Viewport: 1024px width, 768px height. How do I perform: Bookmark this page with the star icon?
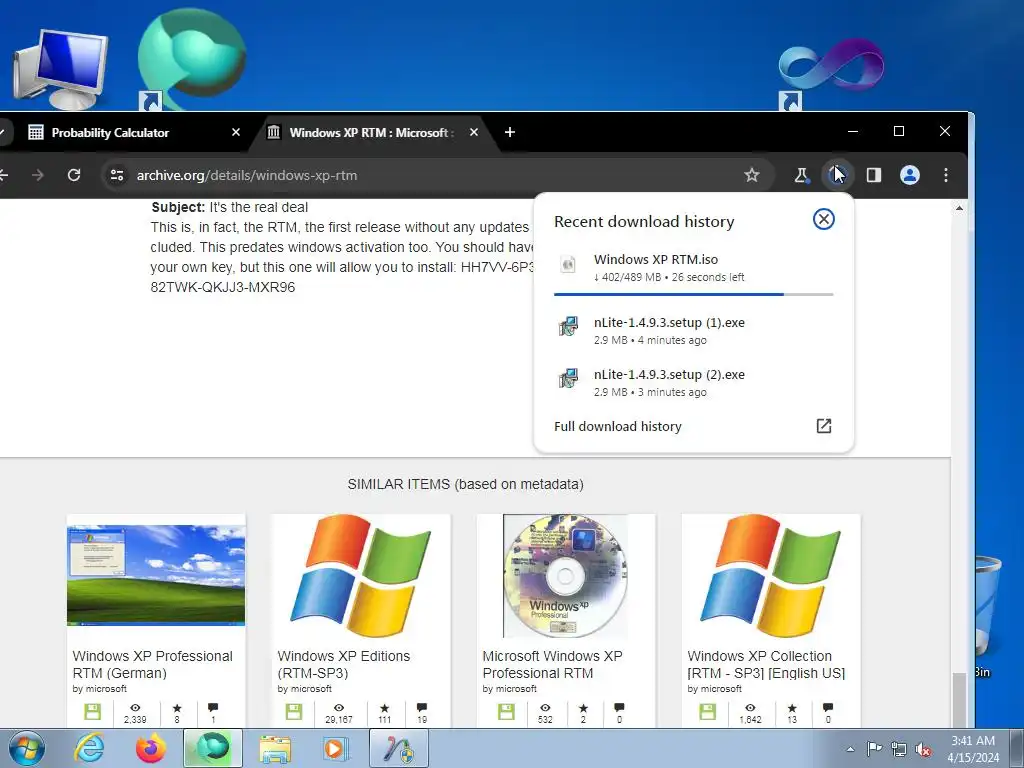752,175
